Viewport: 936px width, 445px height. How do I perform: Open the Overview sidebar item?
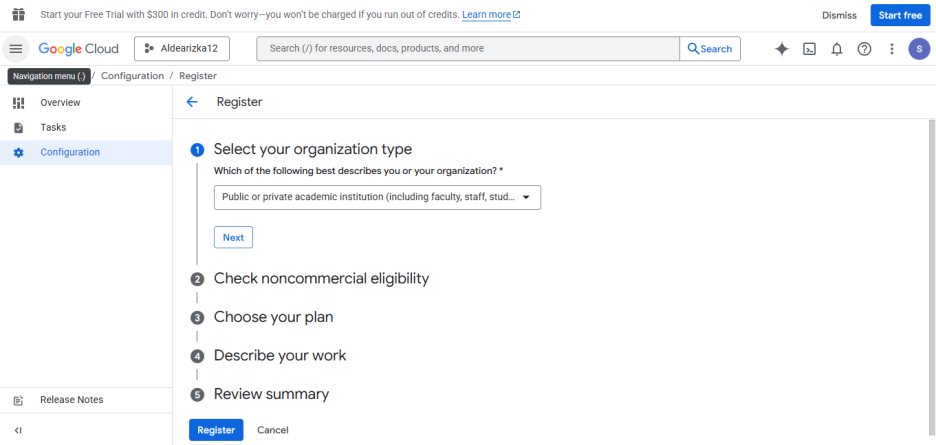tap(86, 103)
